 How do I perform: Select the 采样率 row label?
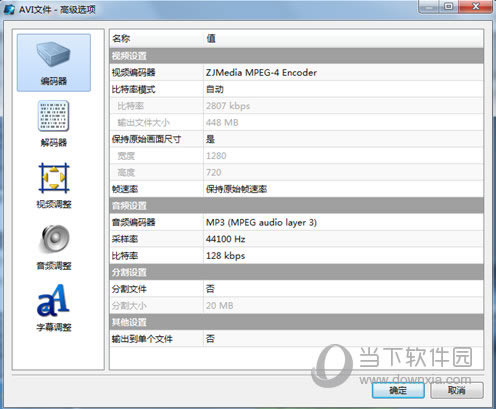[125, 239]
